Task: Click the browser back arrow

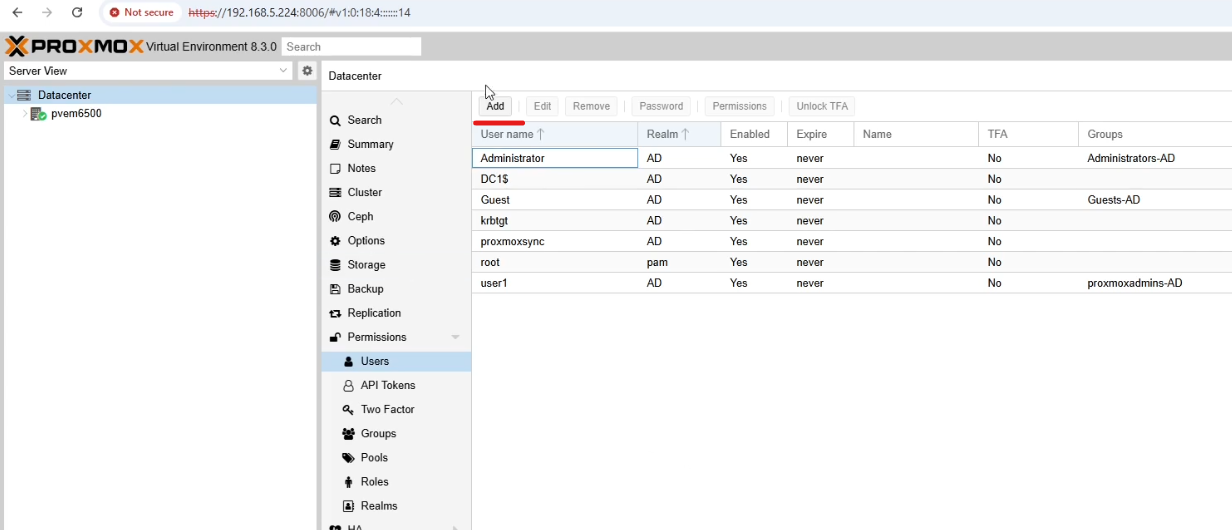Action: [17, 13]
